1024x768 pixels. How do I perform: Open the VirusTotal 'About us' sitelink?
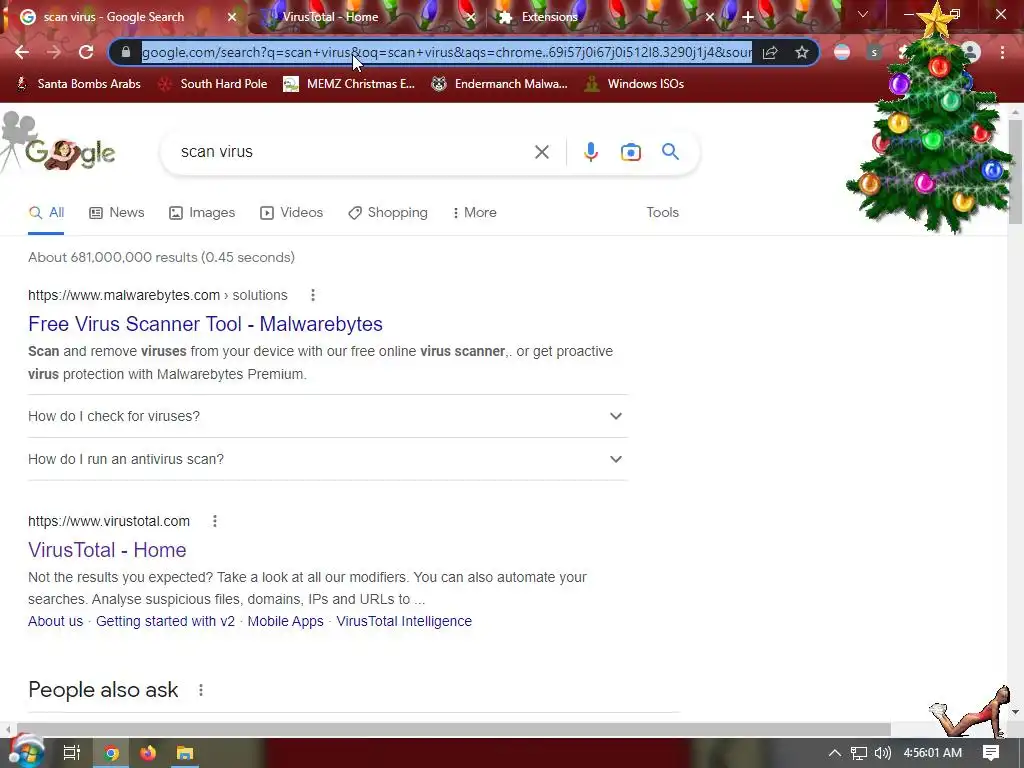[56, 621]
